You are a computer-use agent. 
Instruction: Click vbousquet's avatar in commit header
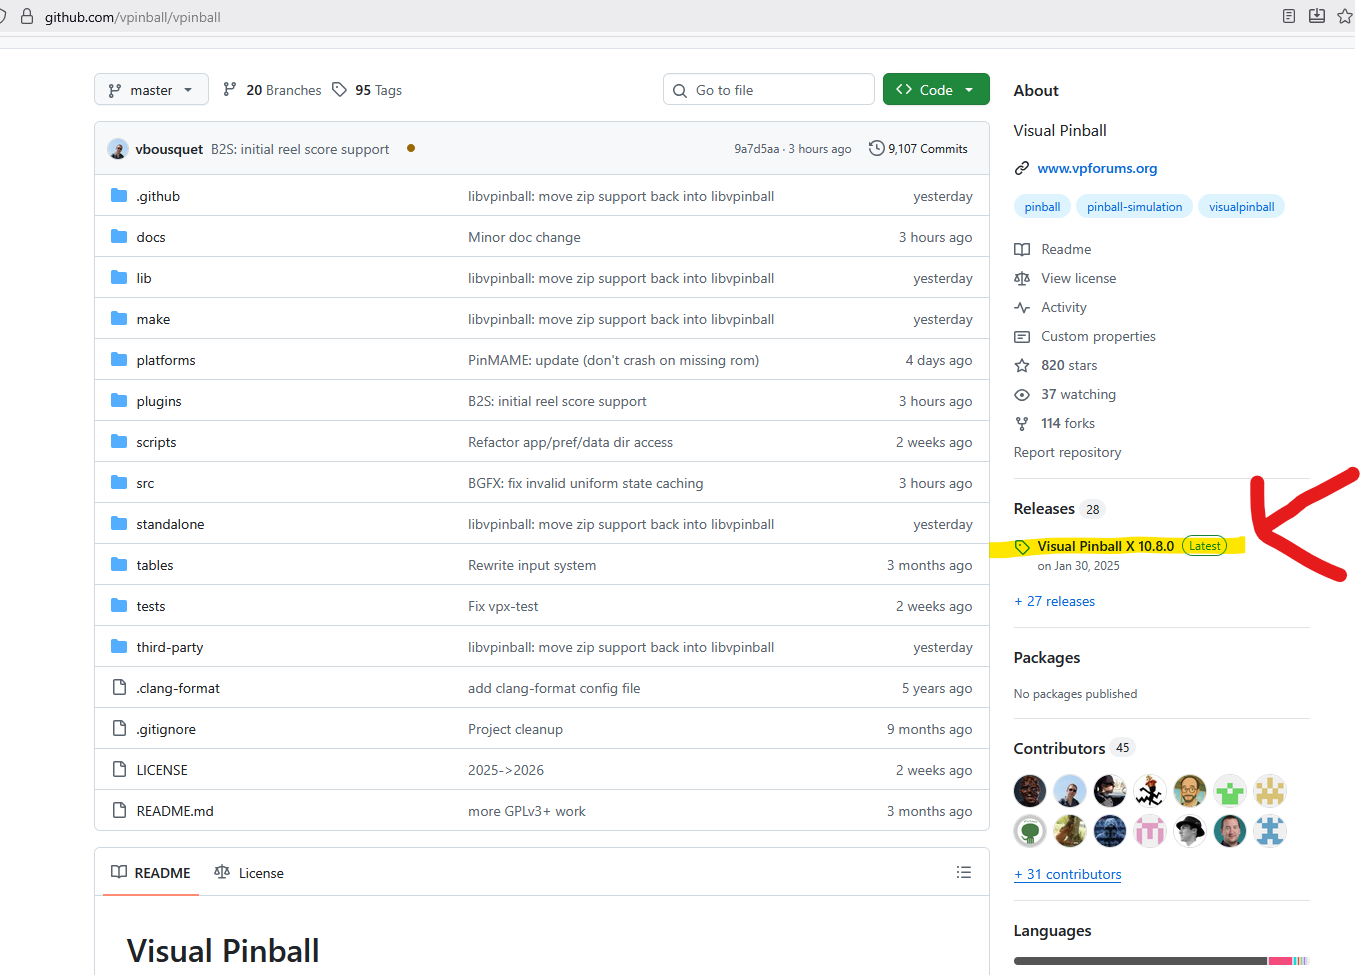pyautogui.click(x=118, y=149)
